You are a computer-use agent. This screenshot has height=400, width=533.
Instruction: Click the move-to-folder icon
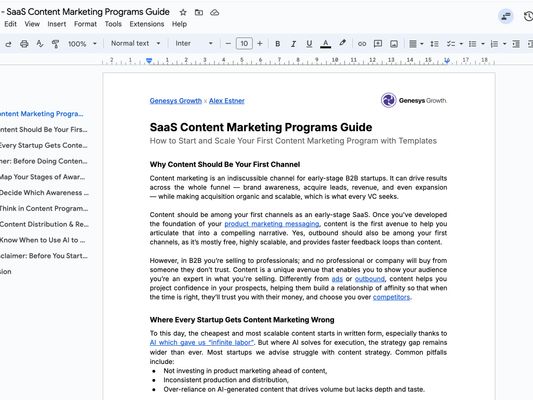coord(199,13)
